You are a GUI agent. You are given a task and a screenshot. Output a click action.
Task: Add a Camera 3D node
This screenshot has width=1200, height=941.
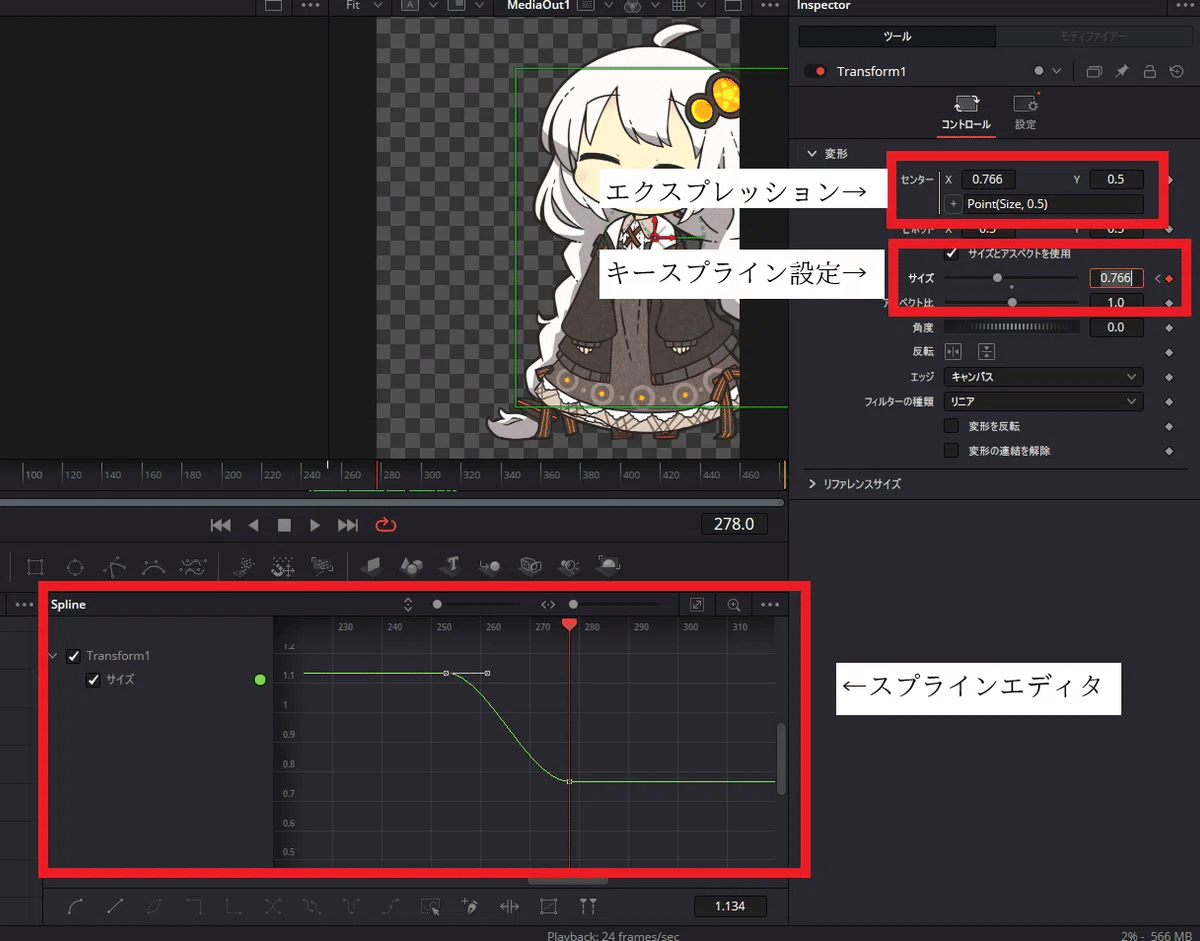click(530, 567)
